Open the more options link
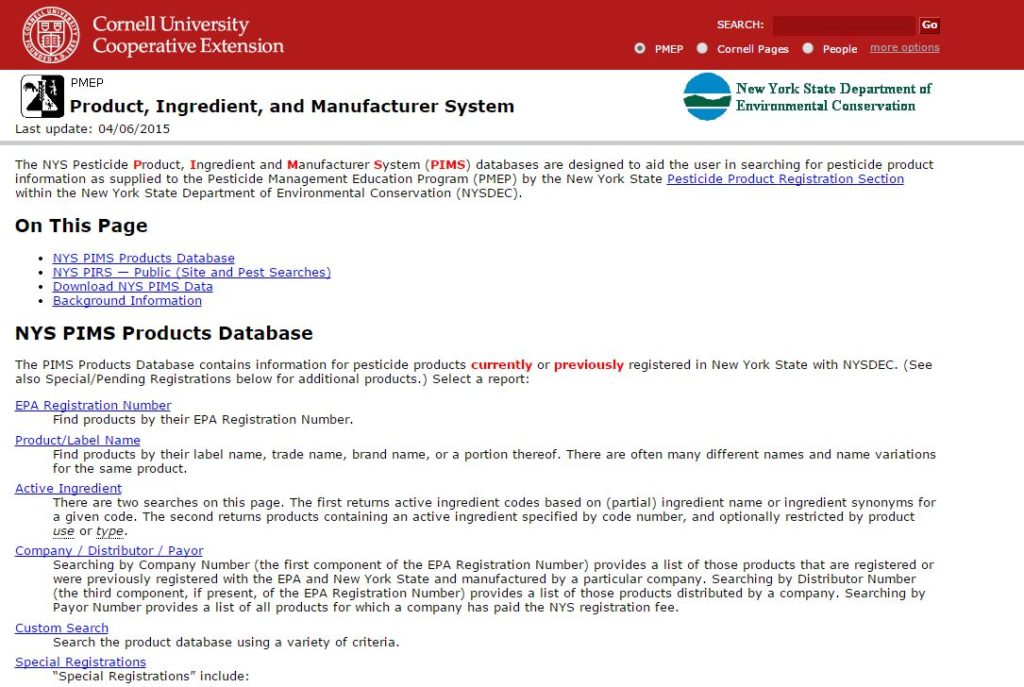Viewport: 1024px width, 687px height. click(904, 48)
